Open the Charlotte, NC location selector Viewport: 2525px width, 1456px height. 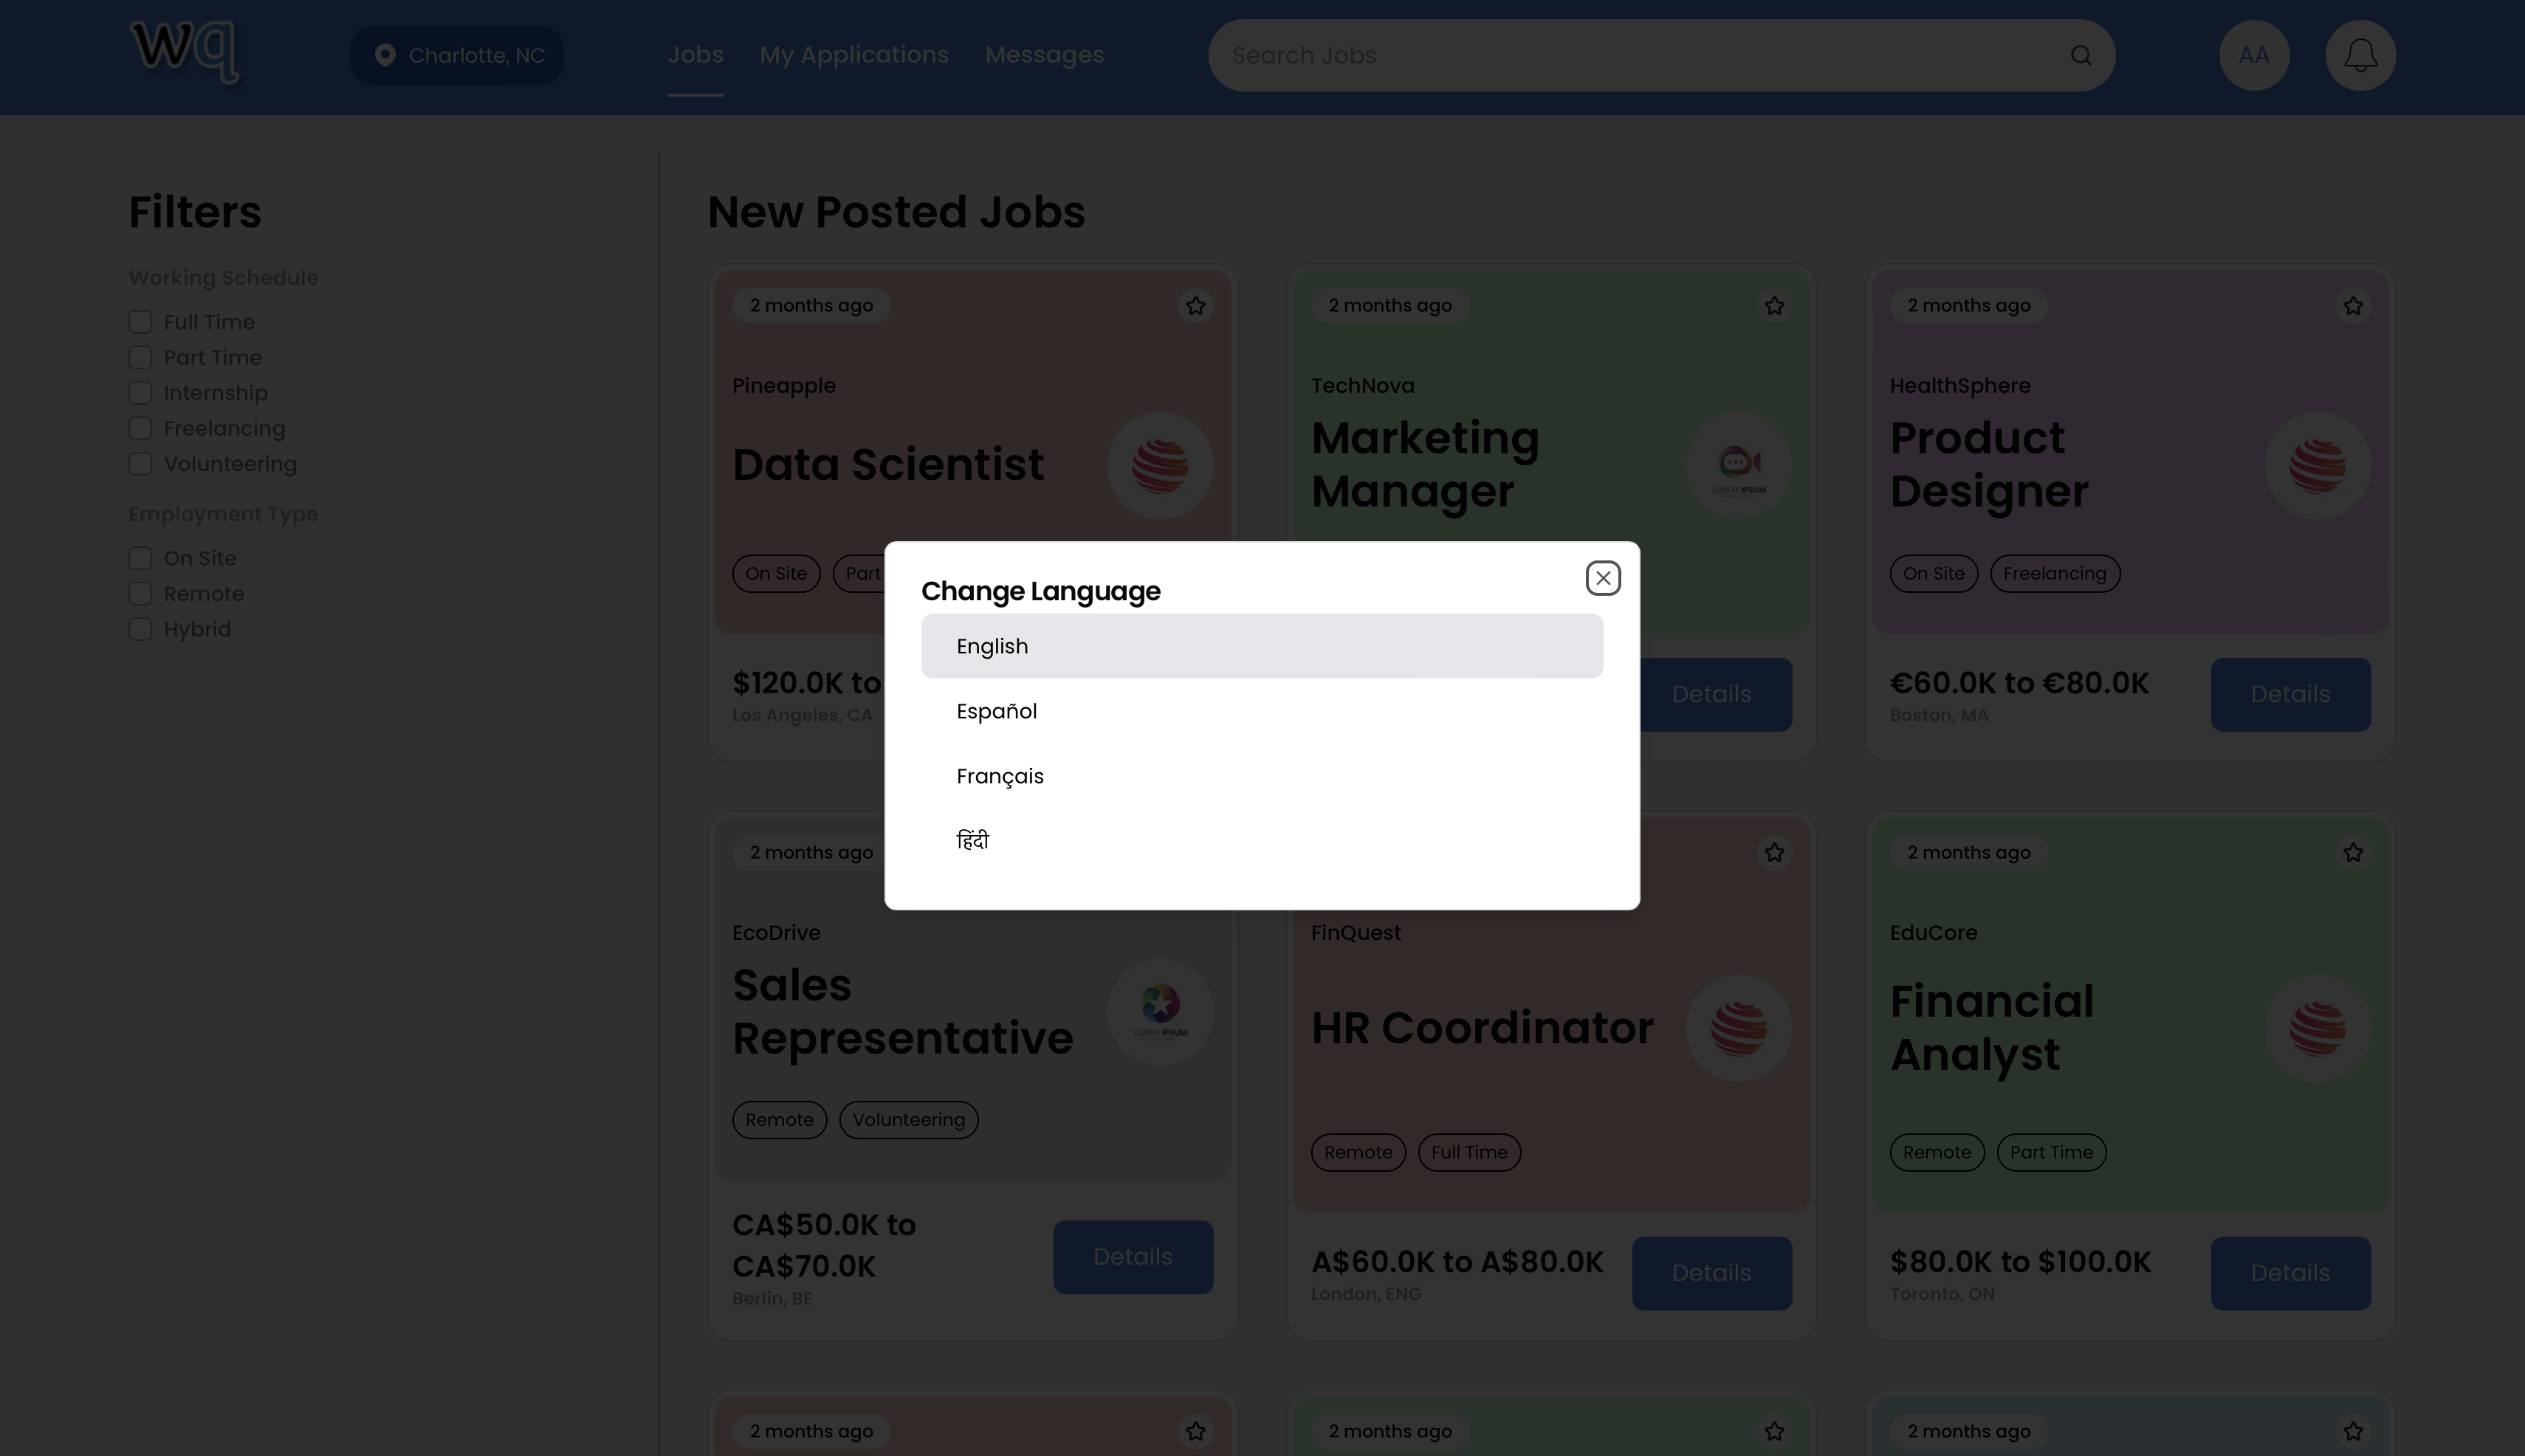[457, 56]
